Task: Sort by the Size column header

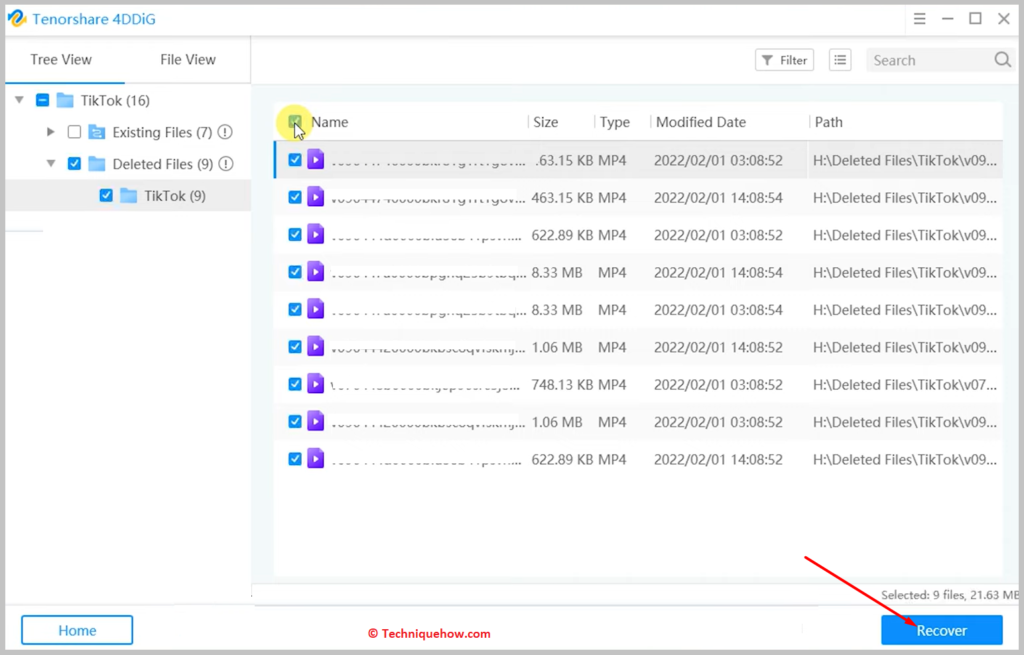Action: (546, 122)
